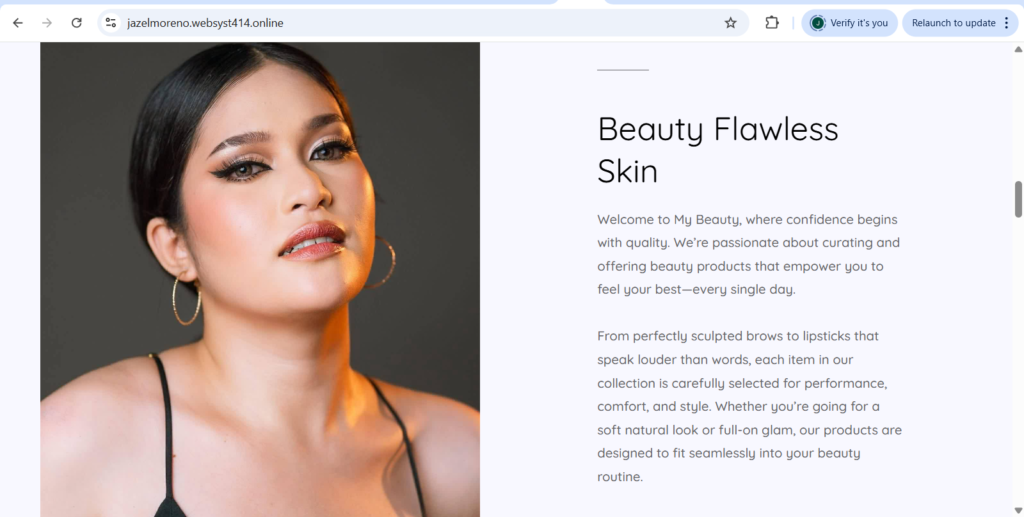This screenshot has height=517, width=1024.
Task: Click the "Beauty Flawless Skin" heading
Action: [718, 149]
